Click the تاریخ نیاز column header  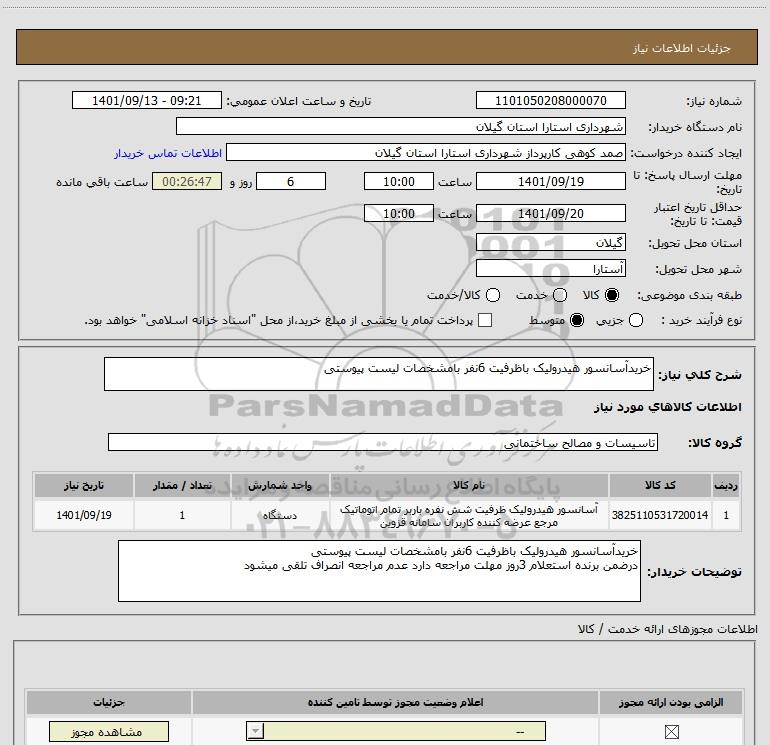(x=83, y=485)
